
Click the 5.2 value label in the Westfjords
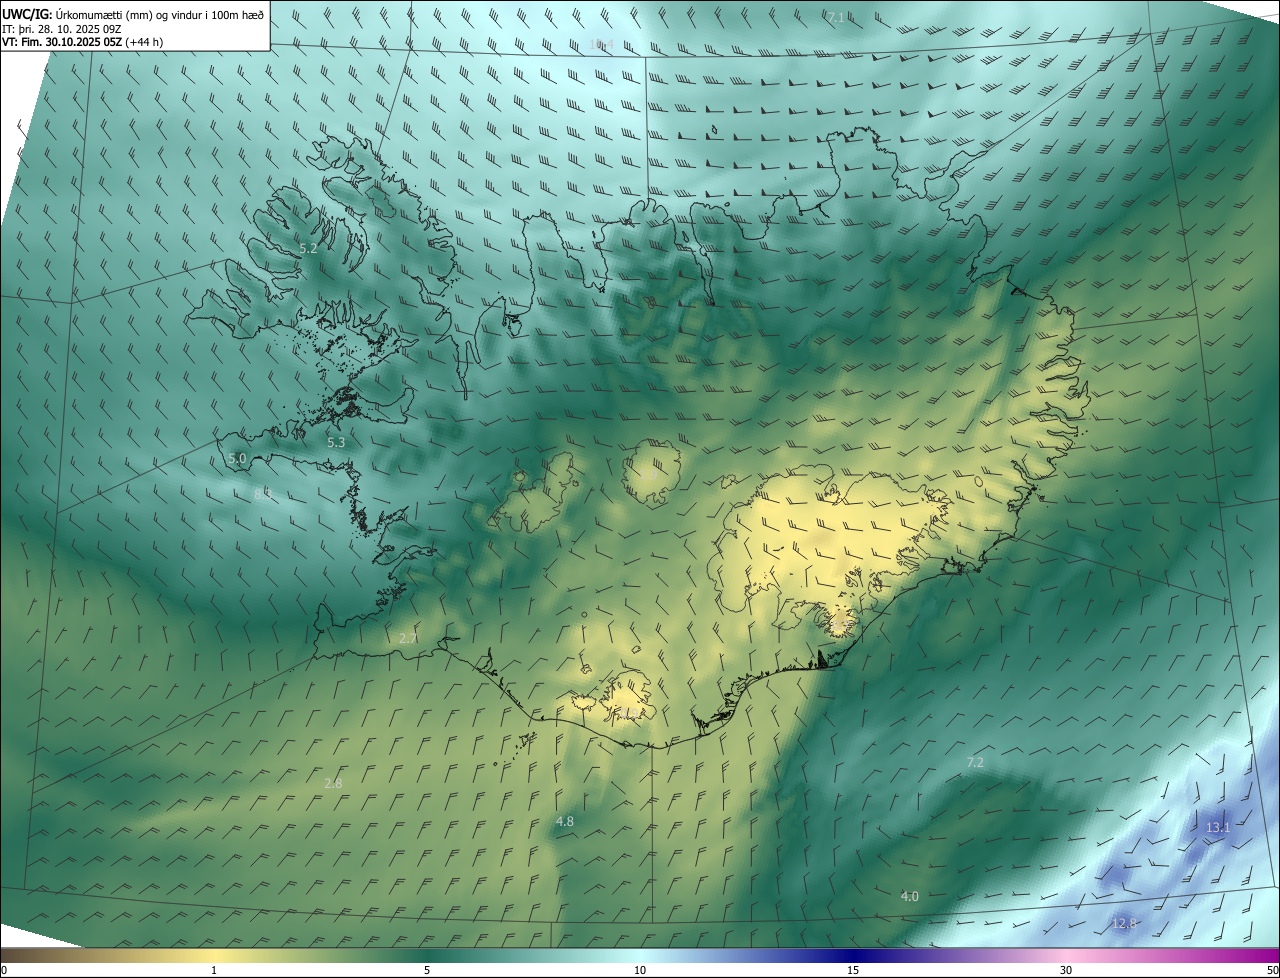308,248
